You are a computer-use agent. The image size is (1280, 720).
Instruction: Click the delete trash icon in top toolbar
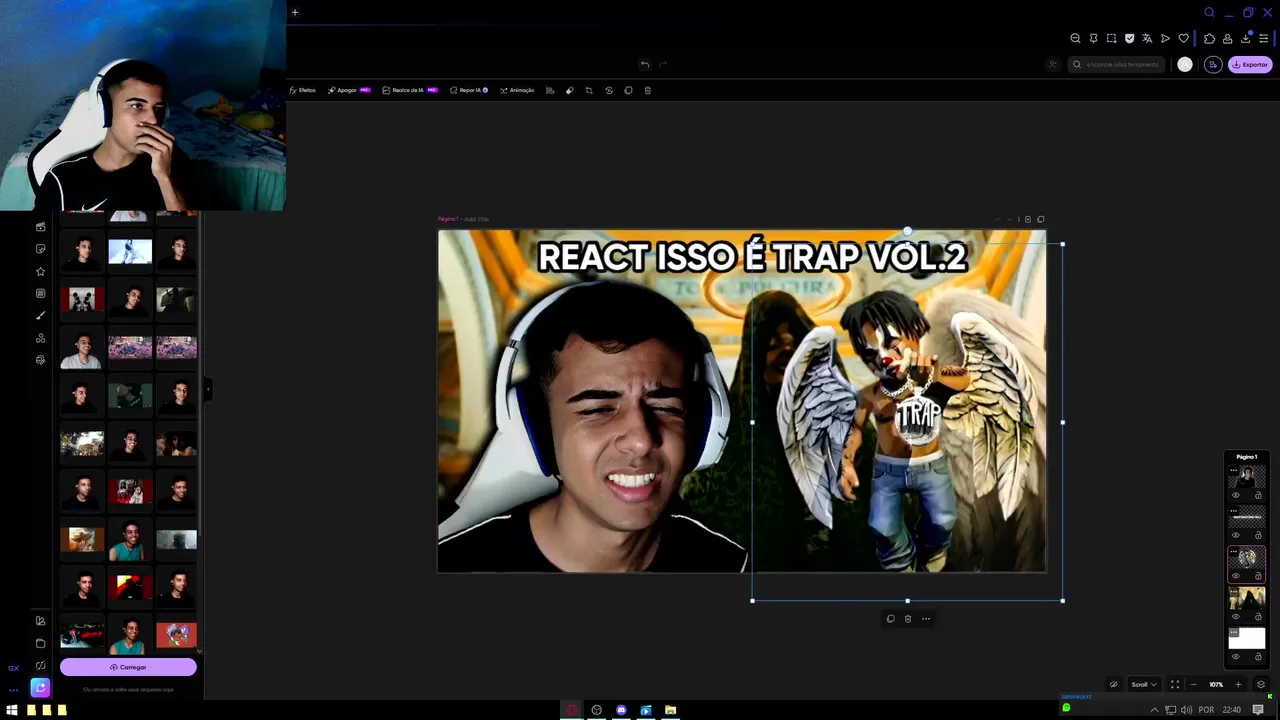pos(647,90)
